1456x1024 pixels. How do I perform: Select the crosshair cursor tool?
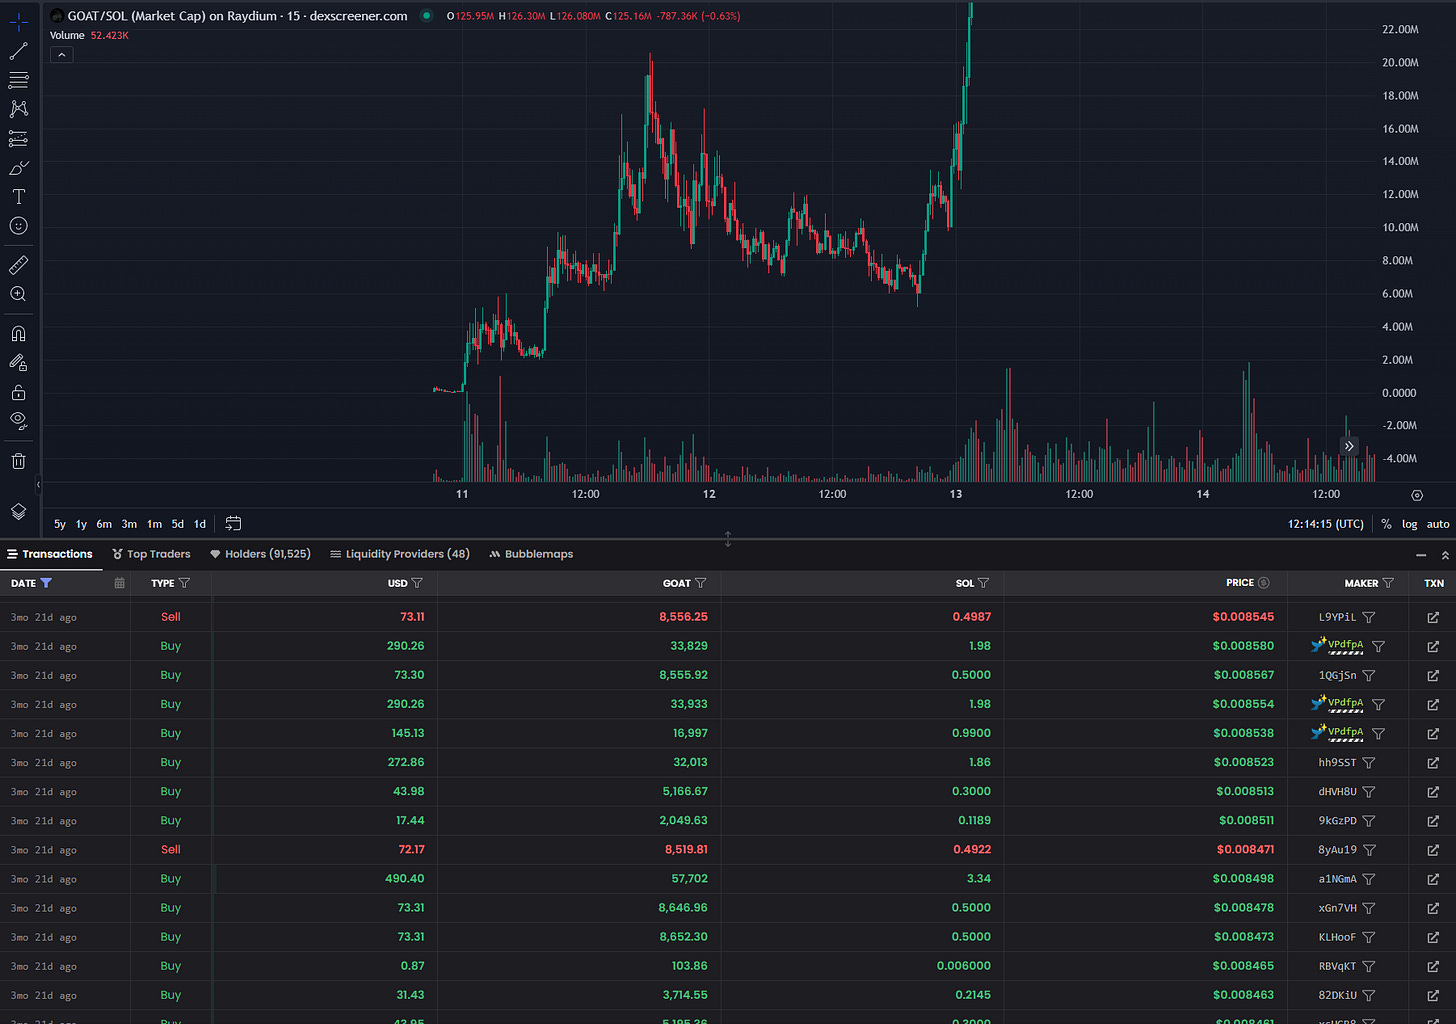(x=18, y=21)
